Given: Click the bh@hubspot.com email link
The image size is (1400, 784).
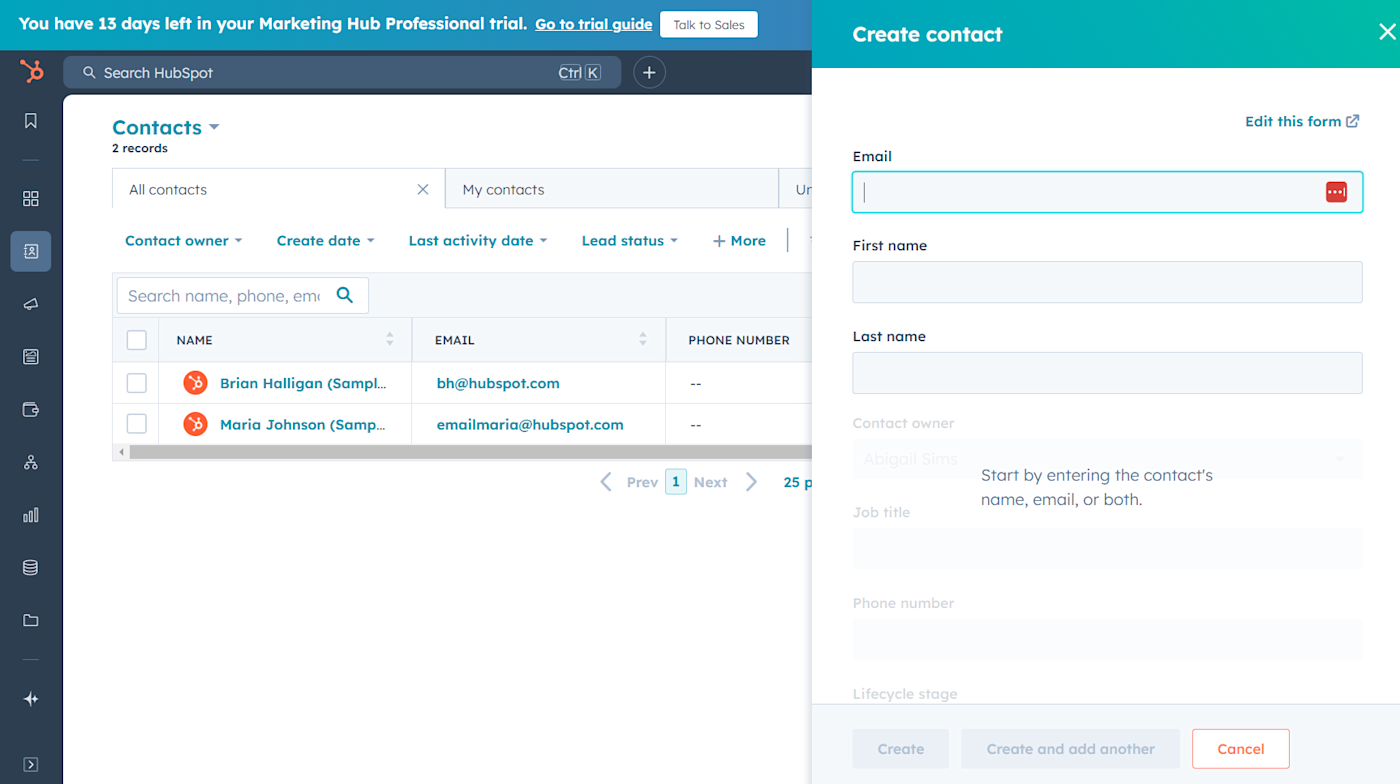Looking at the screenshot, I should click(x=498, y=383).
